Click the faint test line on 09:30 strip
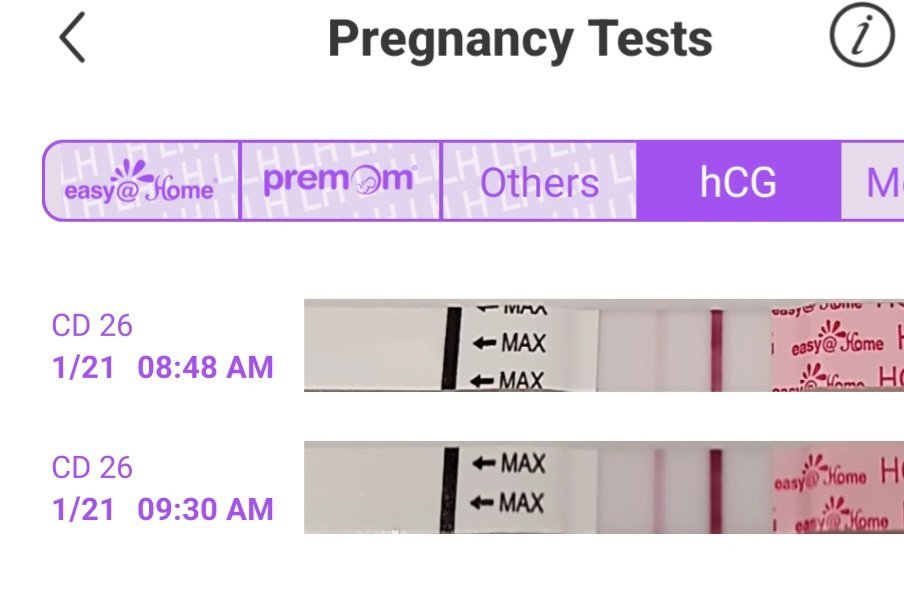Screen dimensions: 904x603 point(658,488)
